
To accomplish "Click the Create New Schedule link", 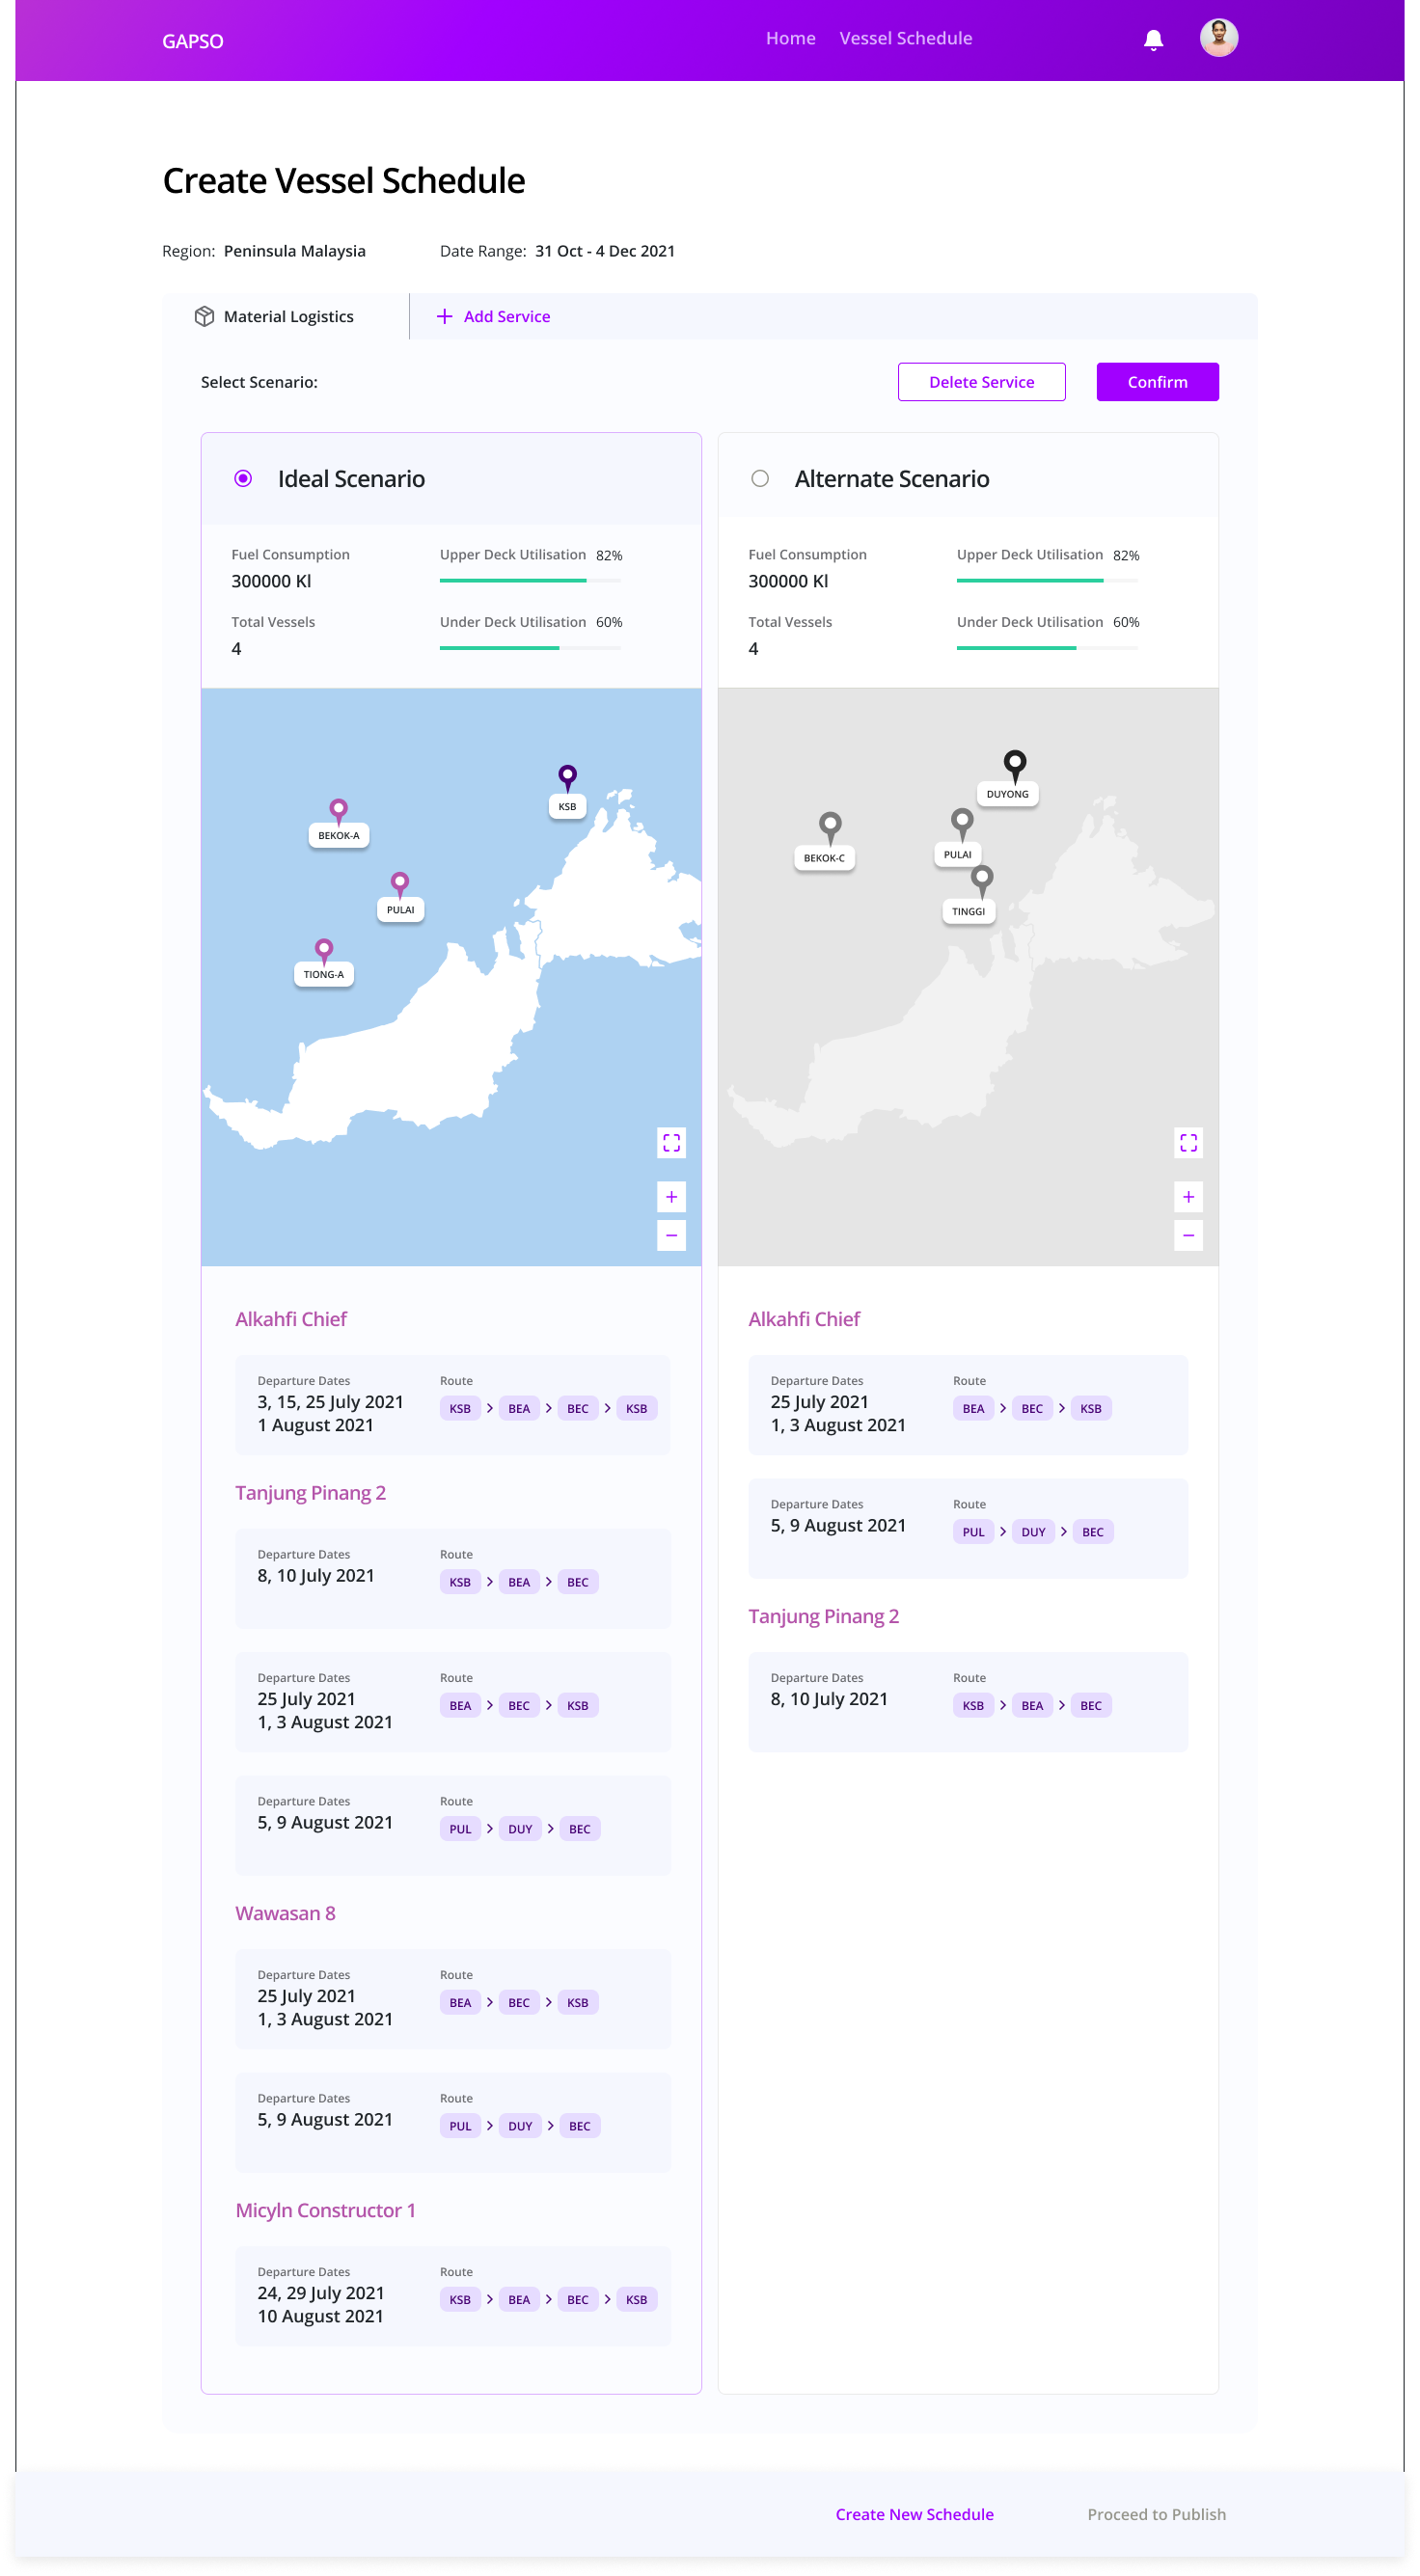I will coord(914,2514).
